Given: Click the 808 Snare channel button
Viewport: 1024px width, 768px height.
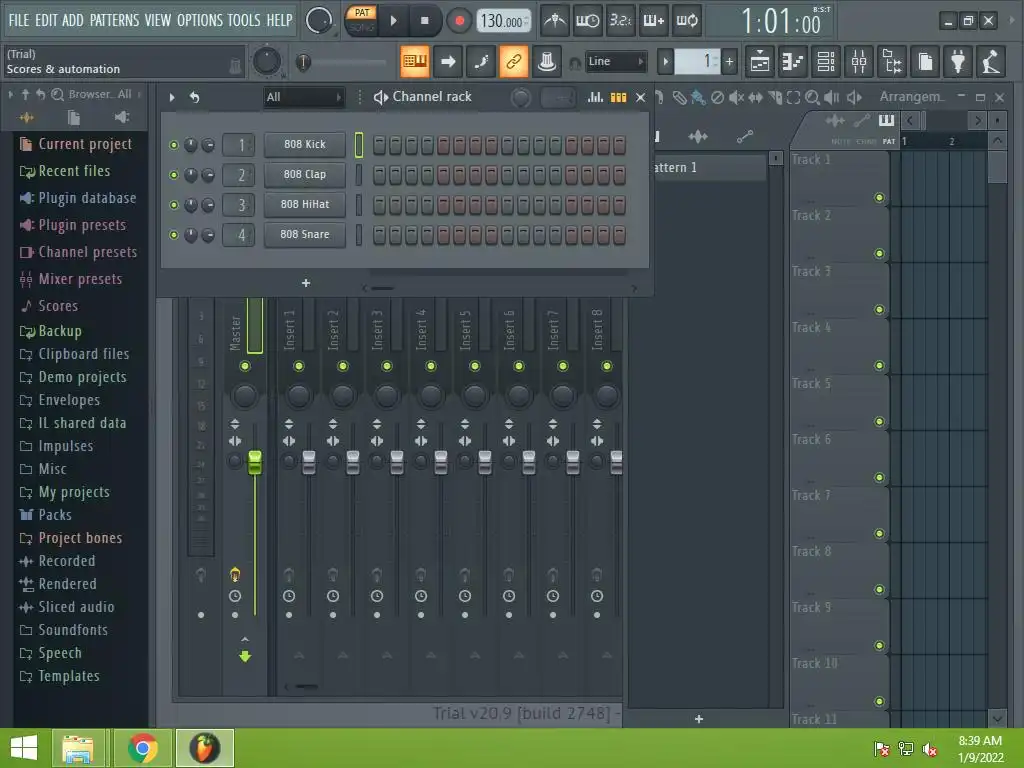Looking at the screenshot, I should coord(304,234).
